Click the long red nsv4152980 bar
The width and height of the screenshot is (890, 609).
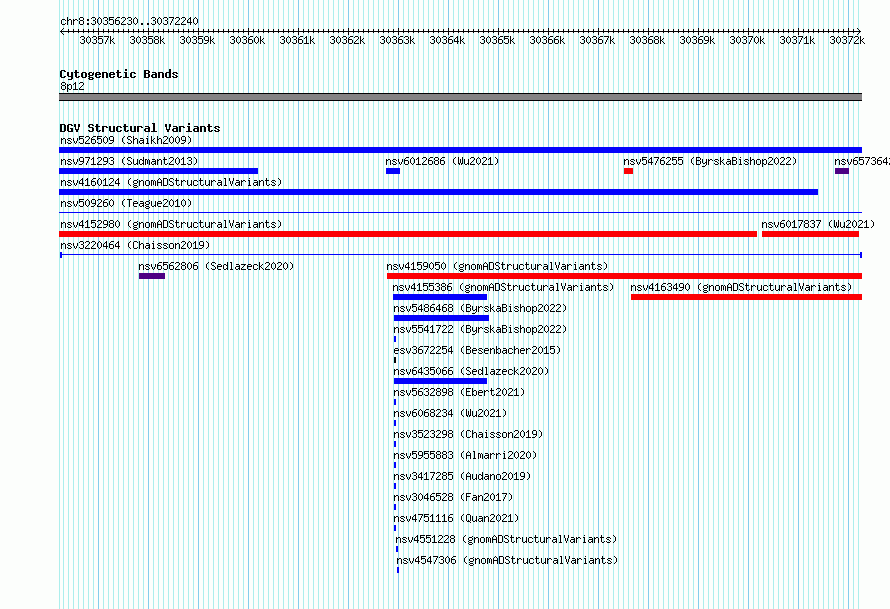[408, 234]
